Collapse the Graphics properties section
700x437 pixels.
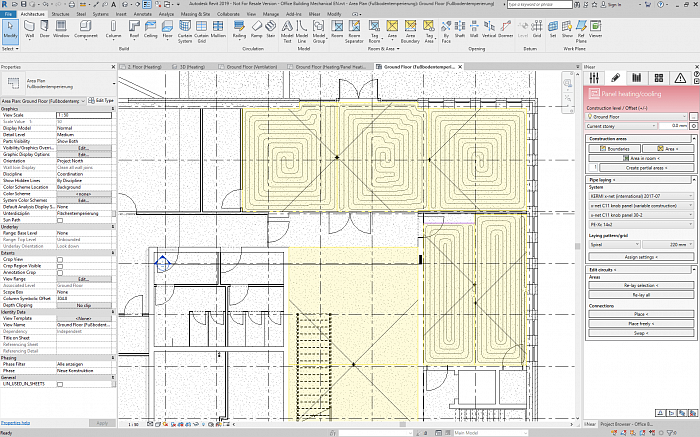[x=112, y=108]
